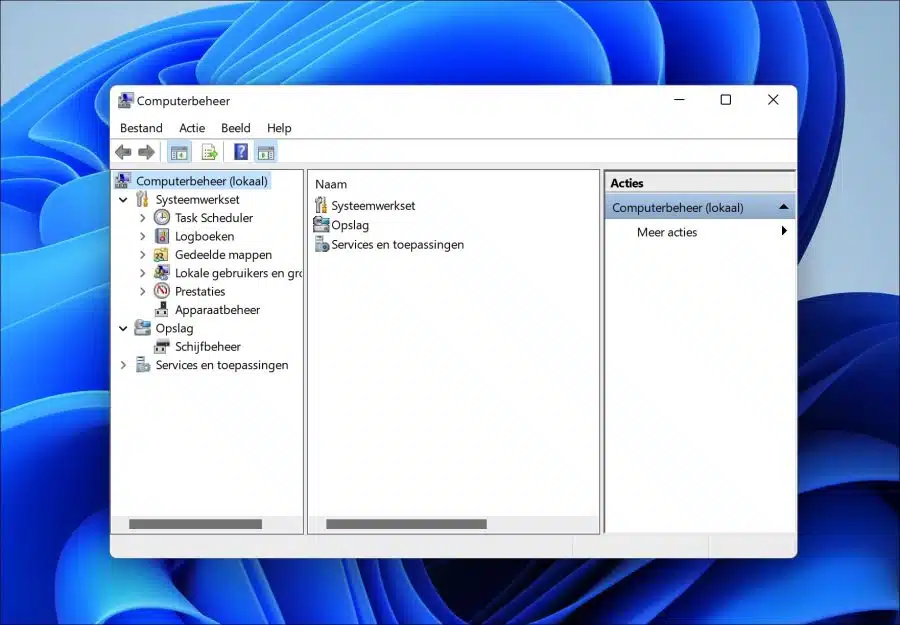
Task: Click the Lokale gebruikers users icon
Action: click(162, 273)
